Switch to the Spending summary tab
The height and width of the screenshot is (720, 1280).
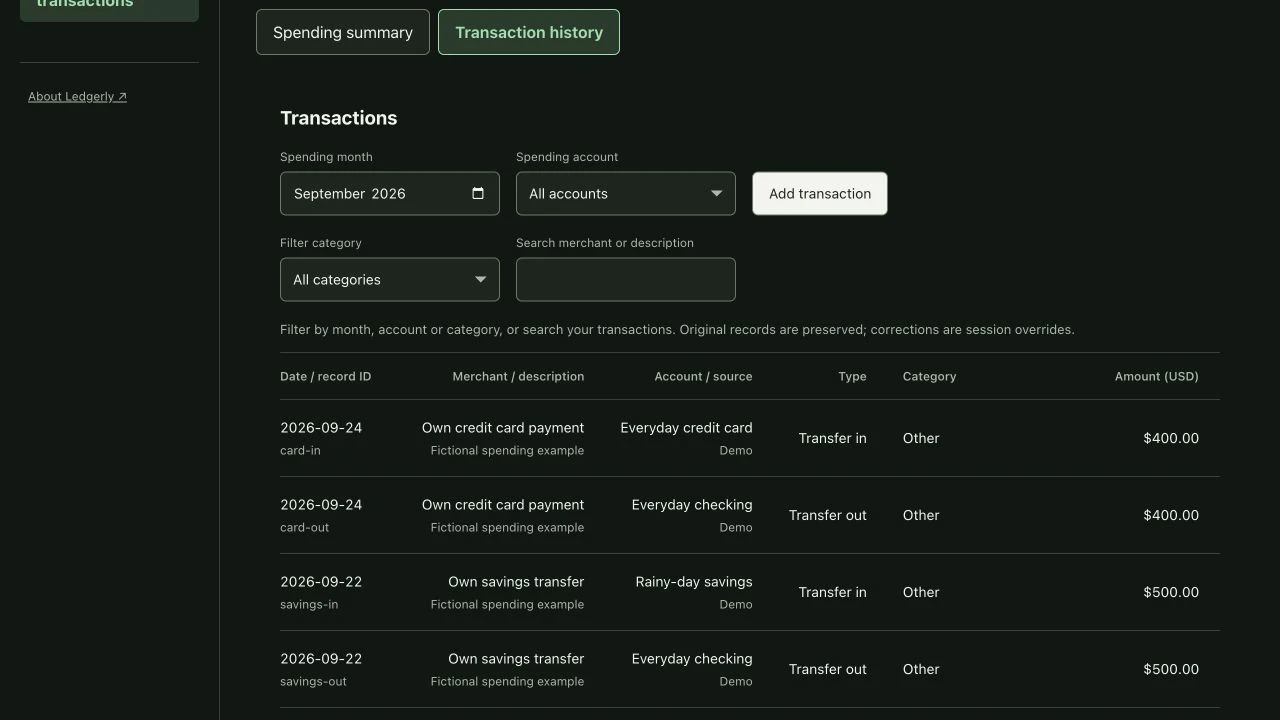(x=343, y=32)
